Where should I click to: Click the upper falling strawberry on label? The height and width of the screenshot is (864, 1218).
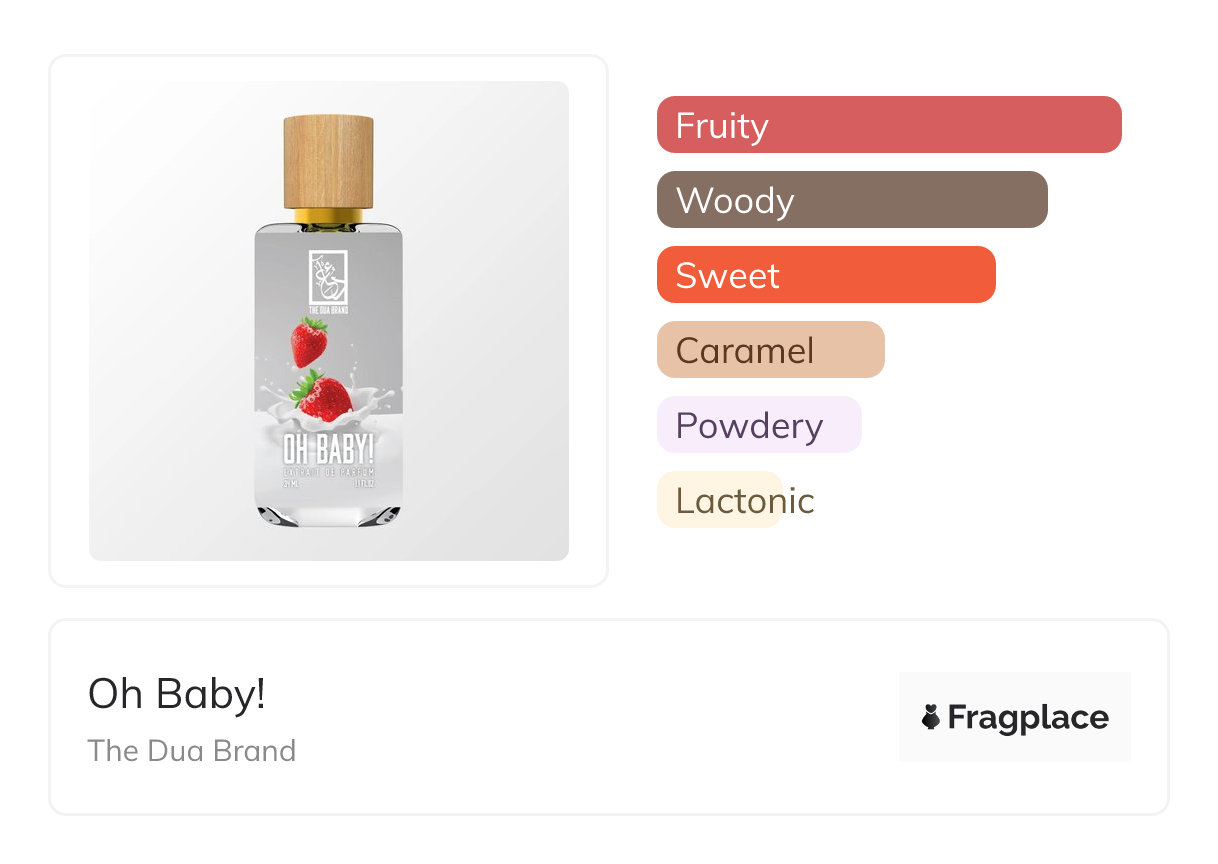[x=309, y=341]
